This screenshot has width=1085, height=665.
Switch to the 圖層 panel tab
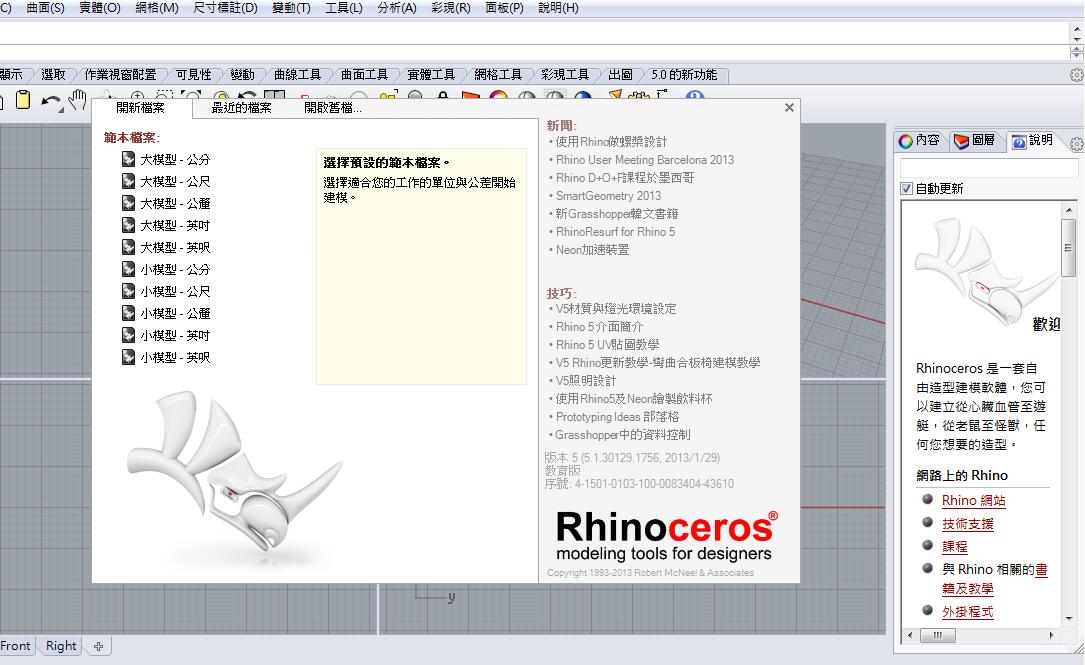pyautogui.click(x=974, y=140)
